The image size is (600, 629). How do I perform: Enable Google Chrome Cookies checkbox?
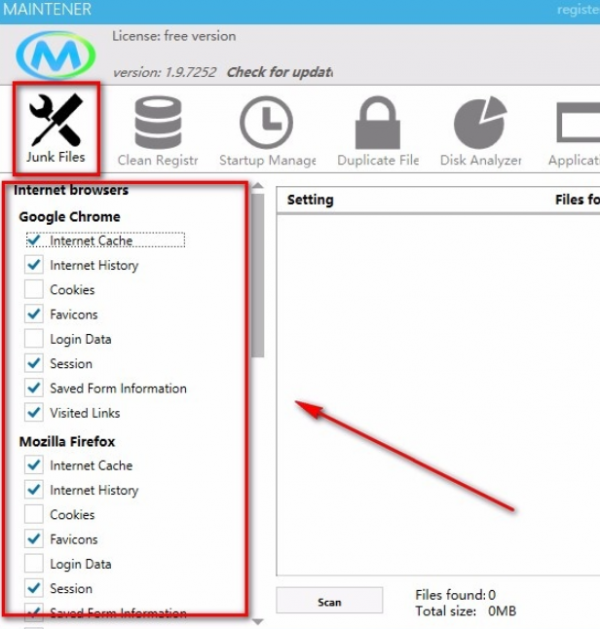(x=34, y=290)
